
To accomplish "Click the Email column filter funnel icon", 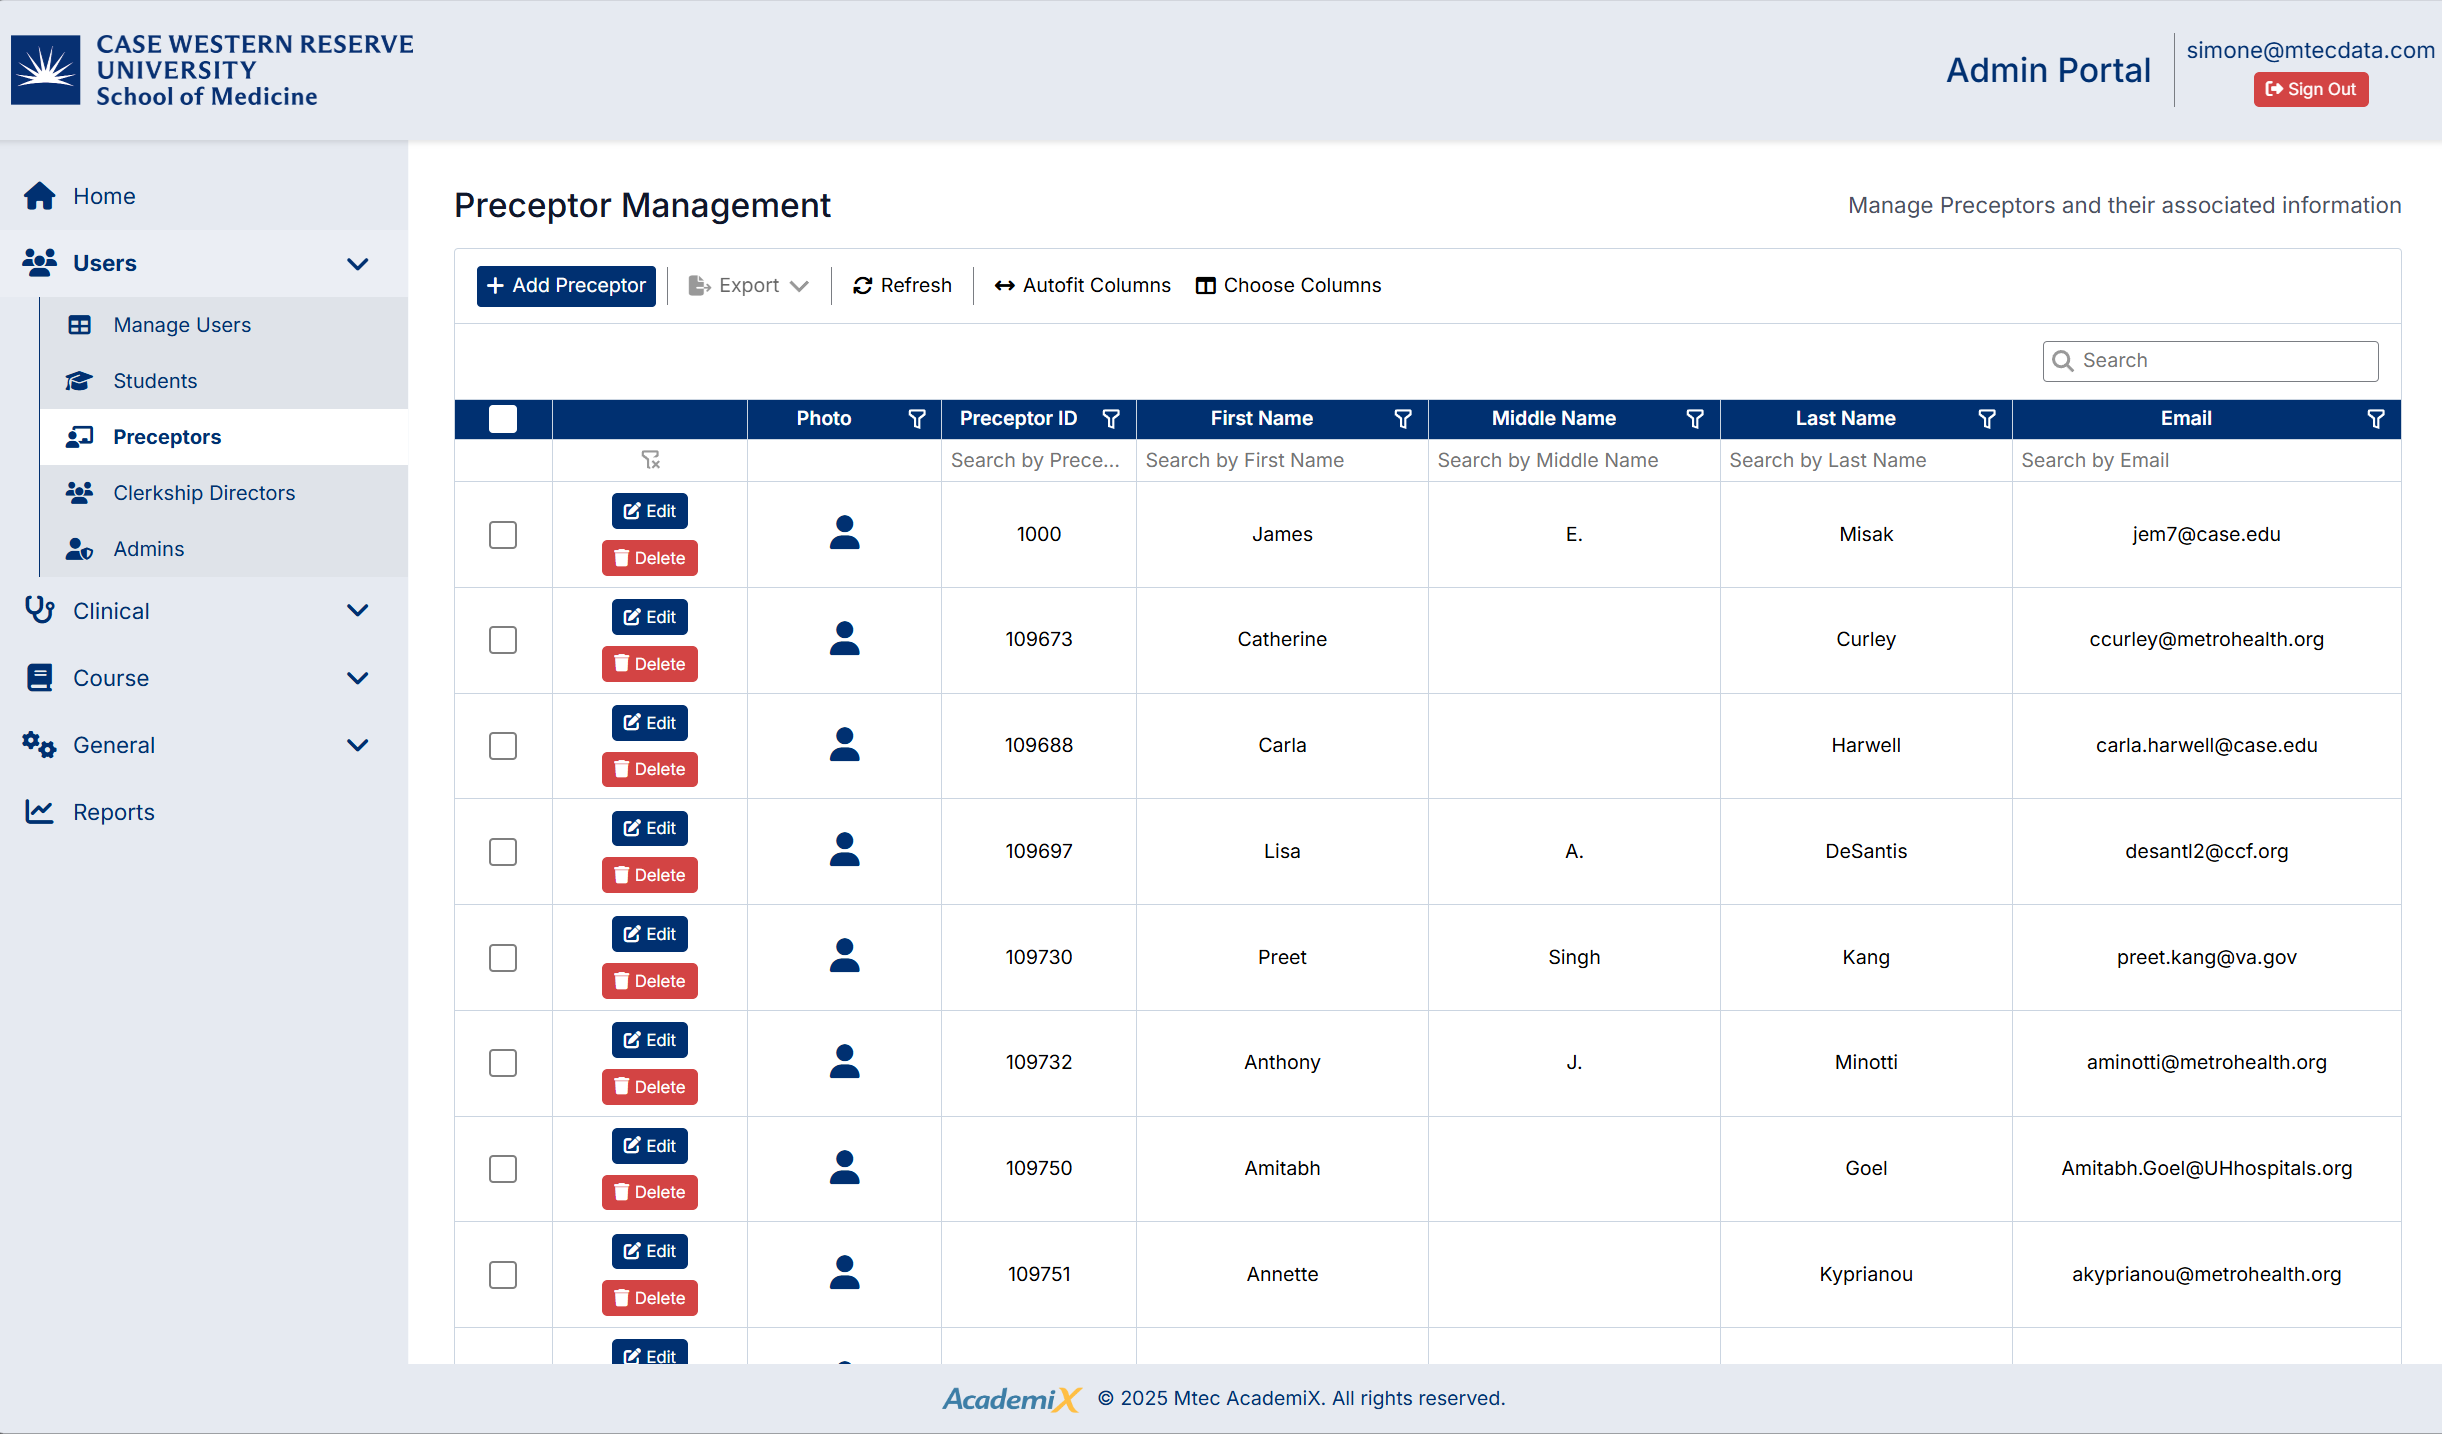I will point(2376,419).
